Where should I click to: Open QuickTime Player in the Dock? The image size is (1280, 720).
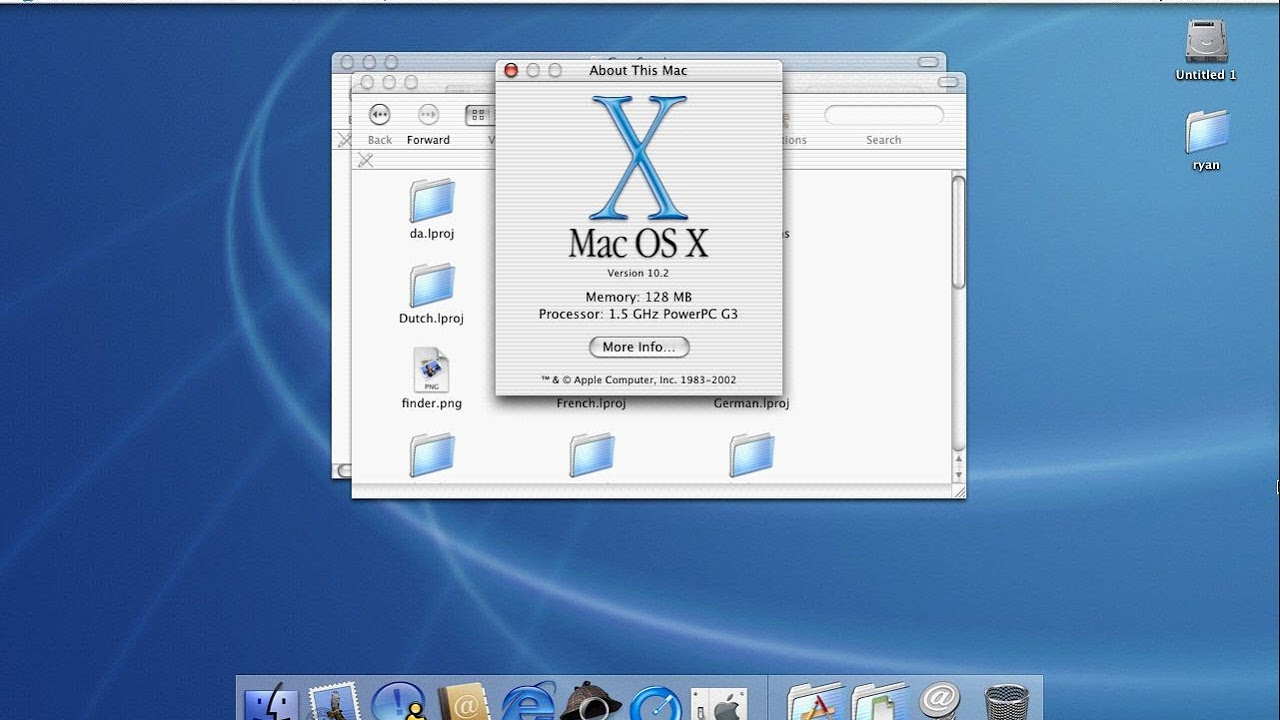(x=655, y=702)
